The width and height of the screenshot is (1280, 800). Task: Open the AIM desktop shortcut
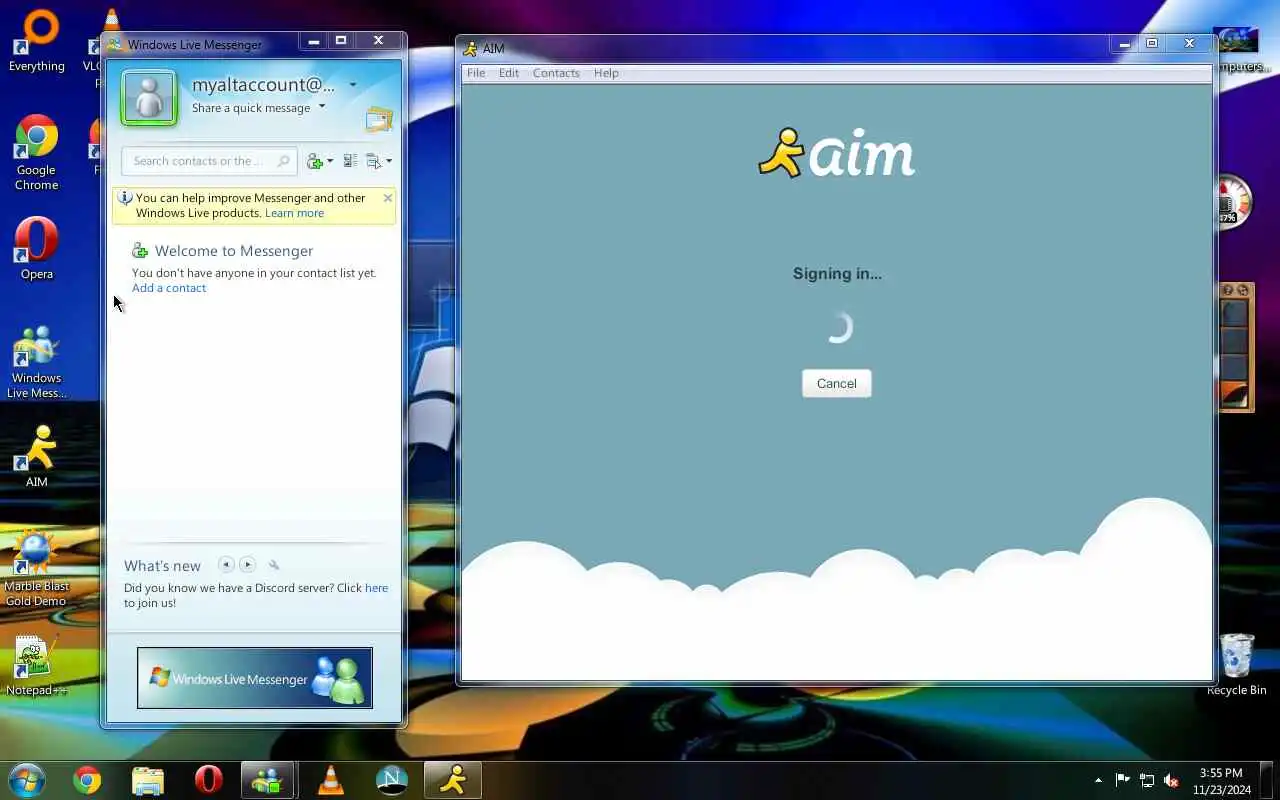point(37,456)
